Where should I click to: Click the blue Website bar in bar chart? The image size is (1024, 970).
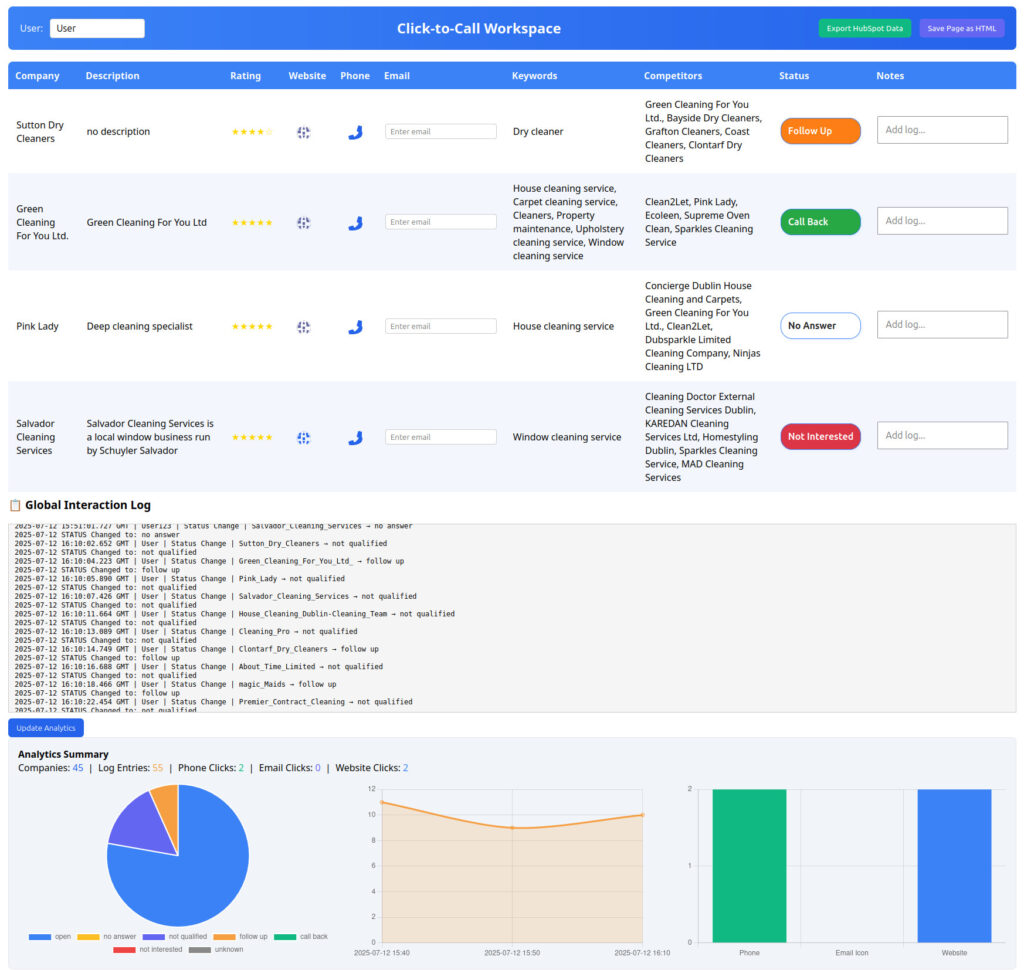tap(954, 866)
